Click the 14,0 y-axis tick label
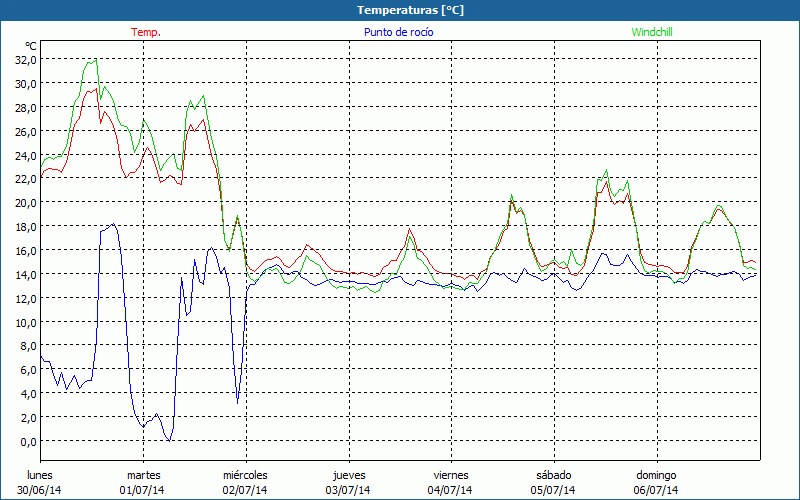The image size is (800, 500). 26,274
